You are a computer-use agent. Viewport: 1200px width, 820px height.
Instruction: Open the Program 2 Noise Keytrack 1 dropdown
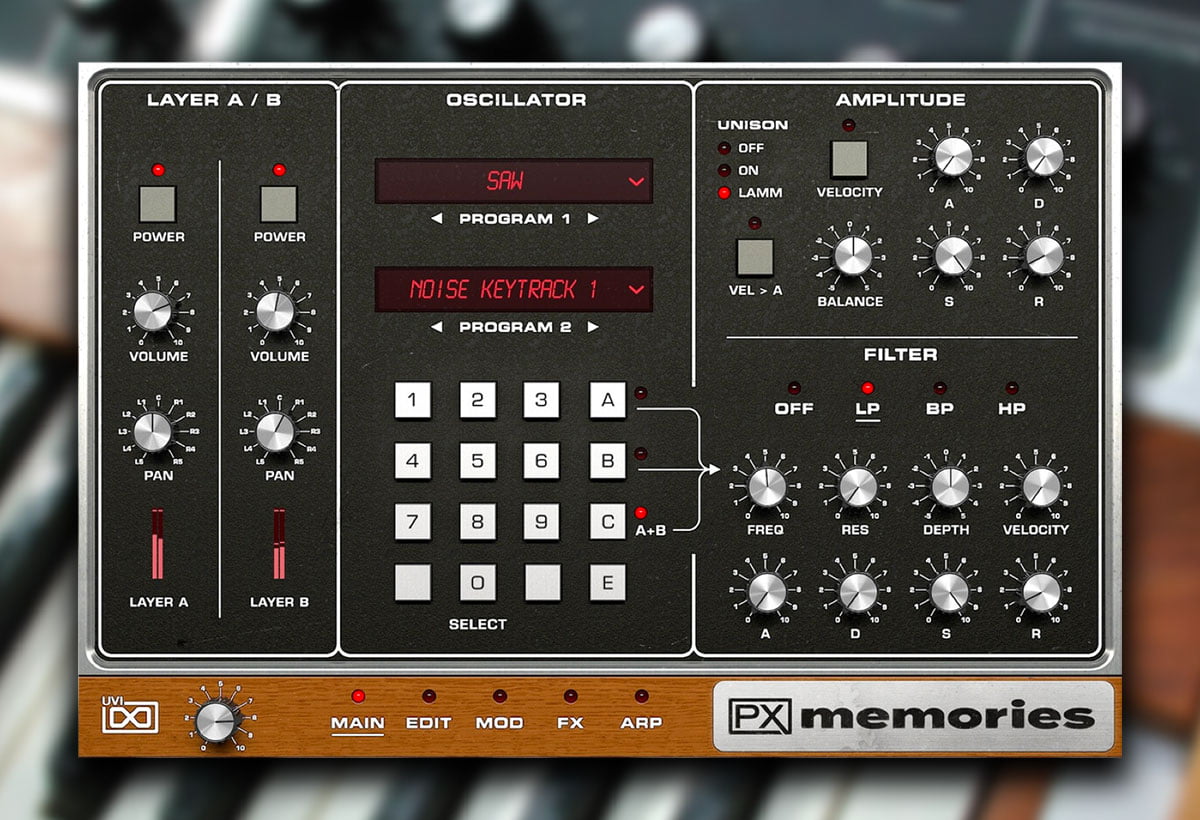point(514,290)
